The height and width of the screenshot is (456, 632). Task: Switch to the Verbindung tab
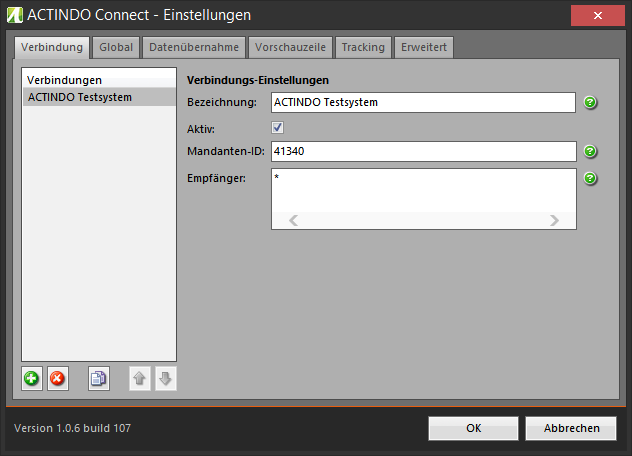click(x=52, y=47)
